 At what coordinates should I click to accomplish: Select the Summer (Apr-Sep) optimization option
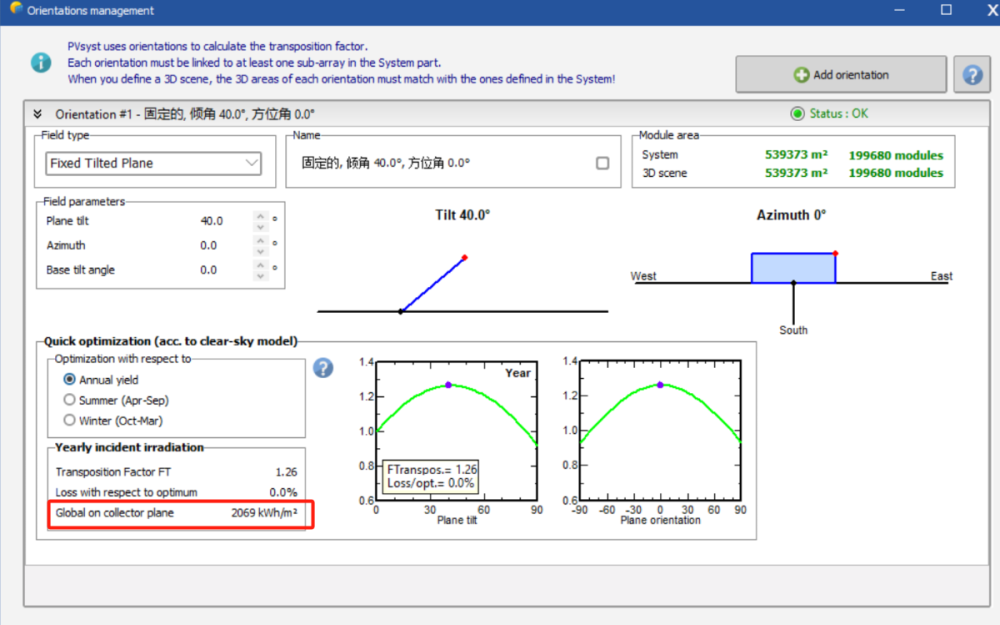tap(70, 400)
